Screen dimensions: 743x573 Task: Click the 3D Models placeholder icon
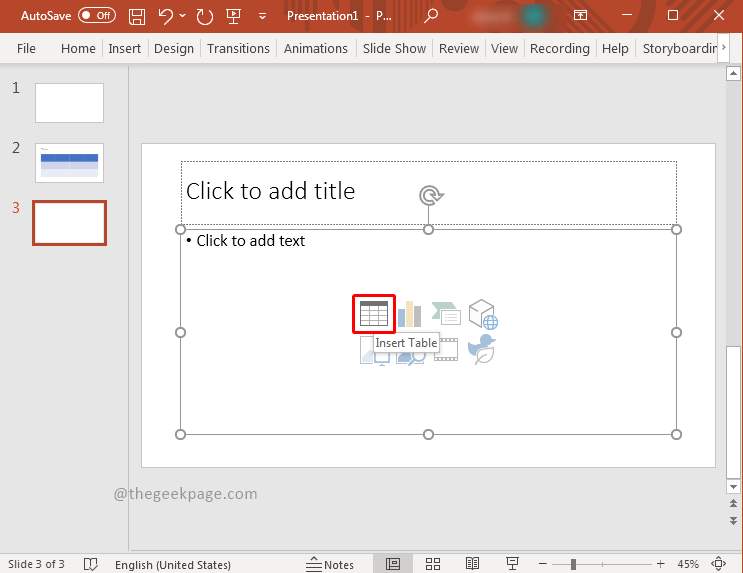point(483,314)
